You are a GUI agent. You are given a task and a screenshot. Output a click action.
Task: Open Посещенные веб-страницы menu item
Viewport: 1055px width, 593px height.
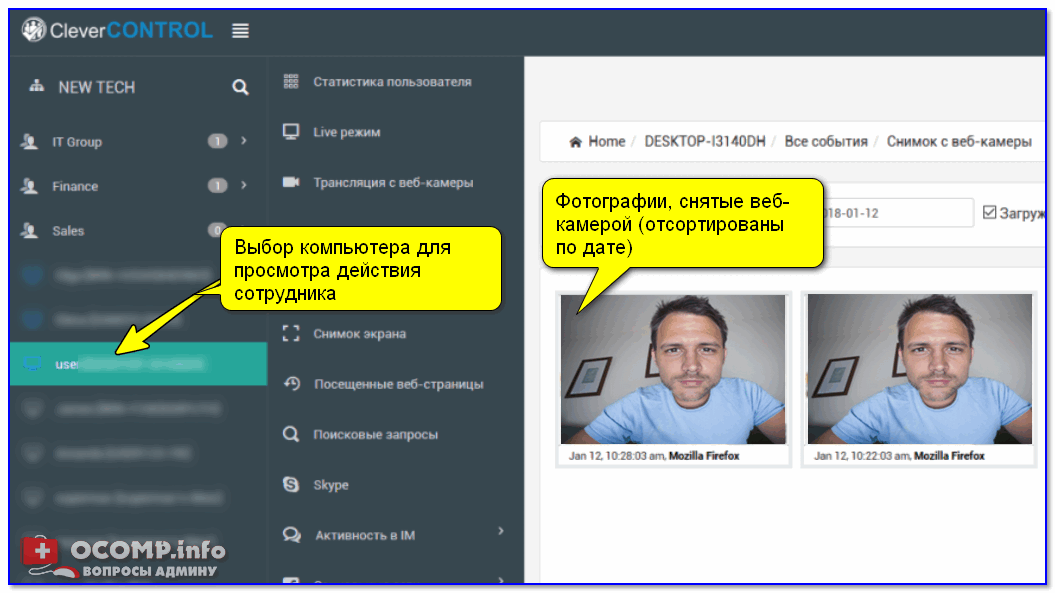pos(398,384)
